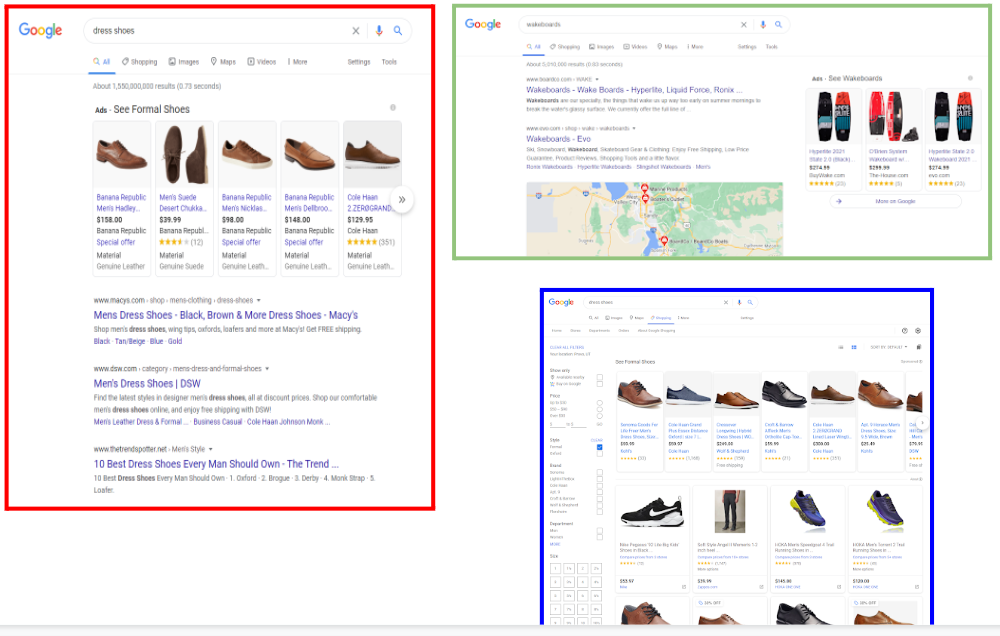Open dropdown arrow beside www.thetrendspotter.net URL

point(210,449)
